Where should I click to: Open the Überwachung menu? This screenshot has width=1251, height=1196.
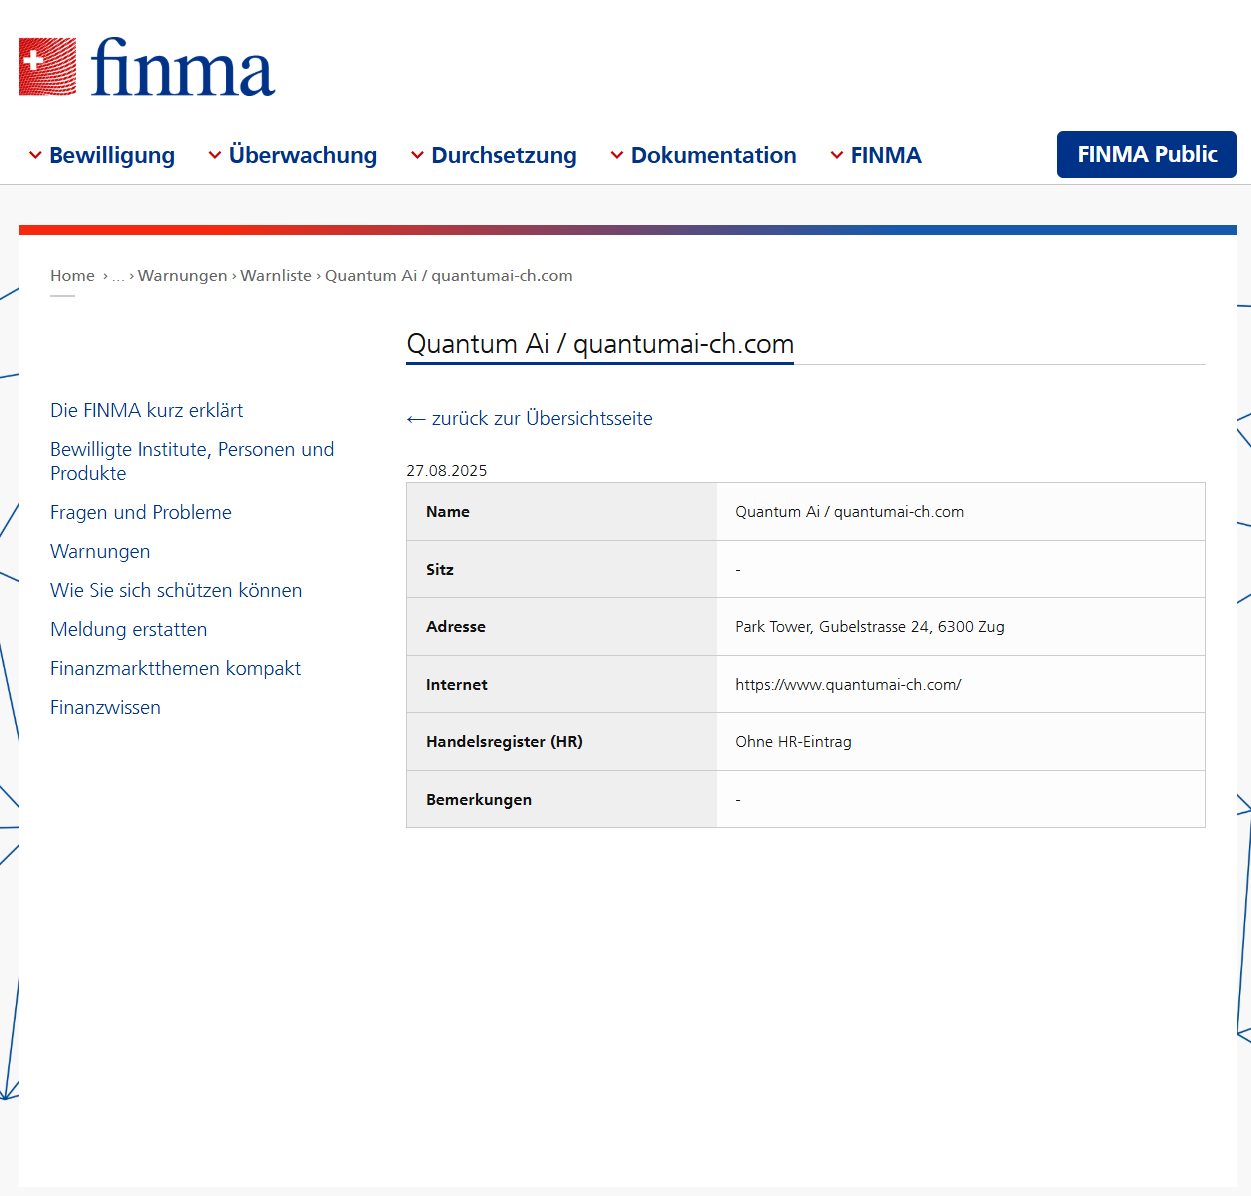coord(303,155)
